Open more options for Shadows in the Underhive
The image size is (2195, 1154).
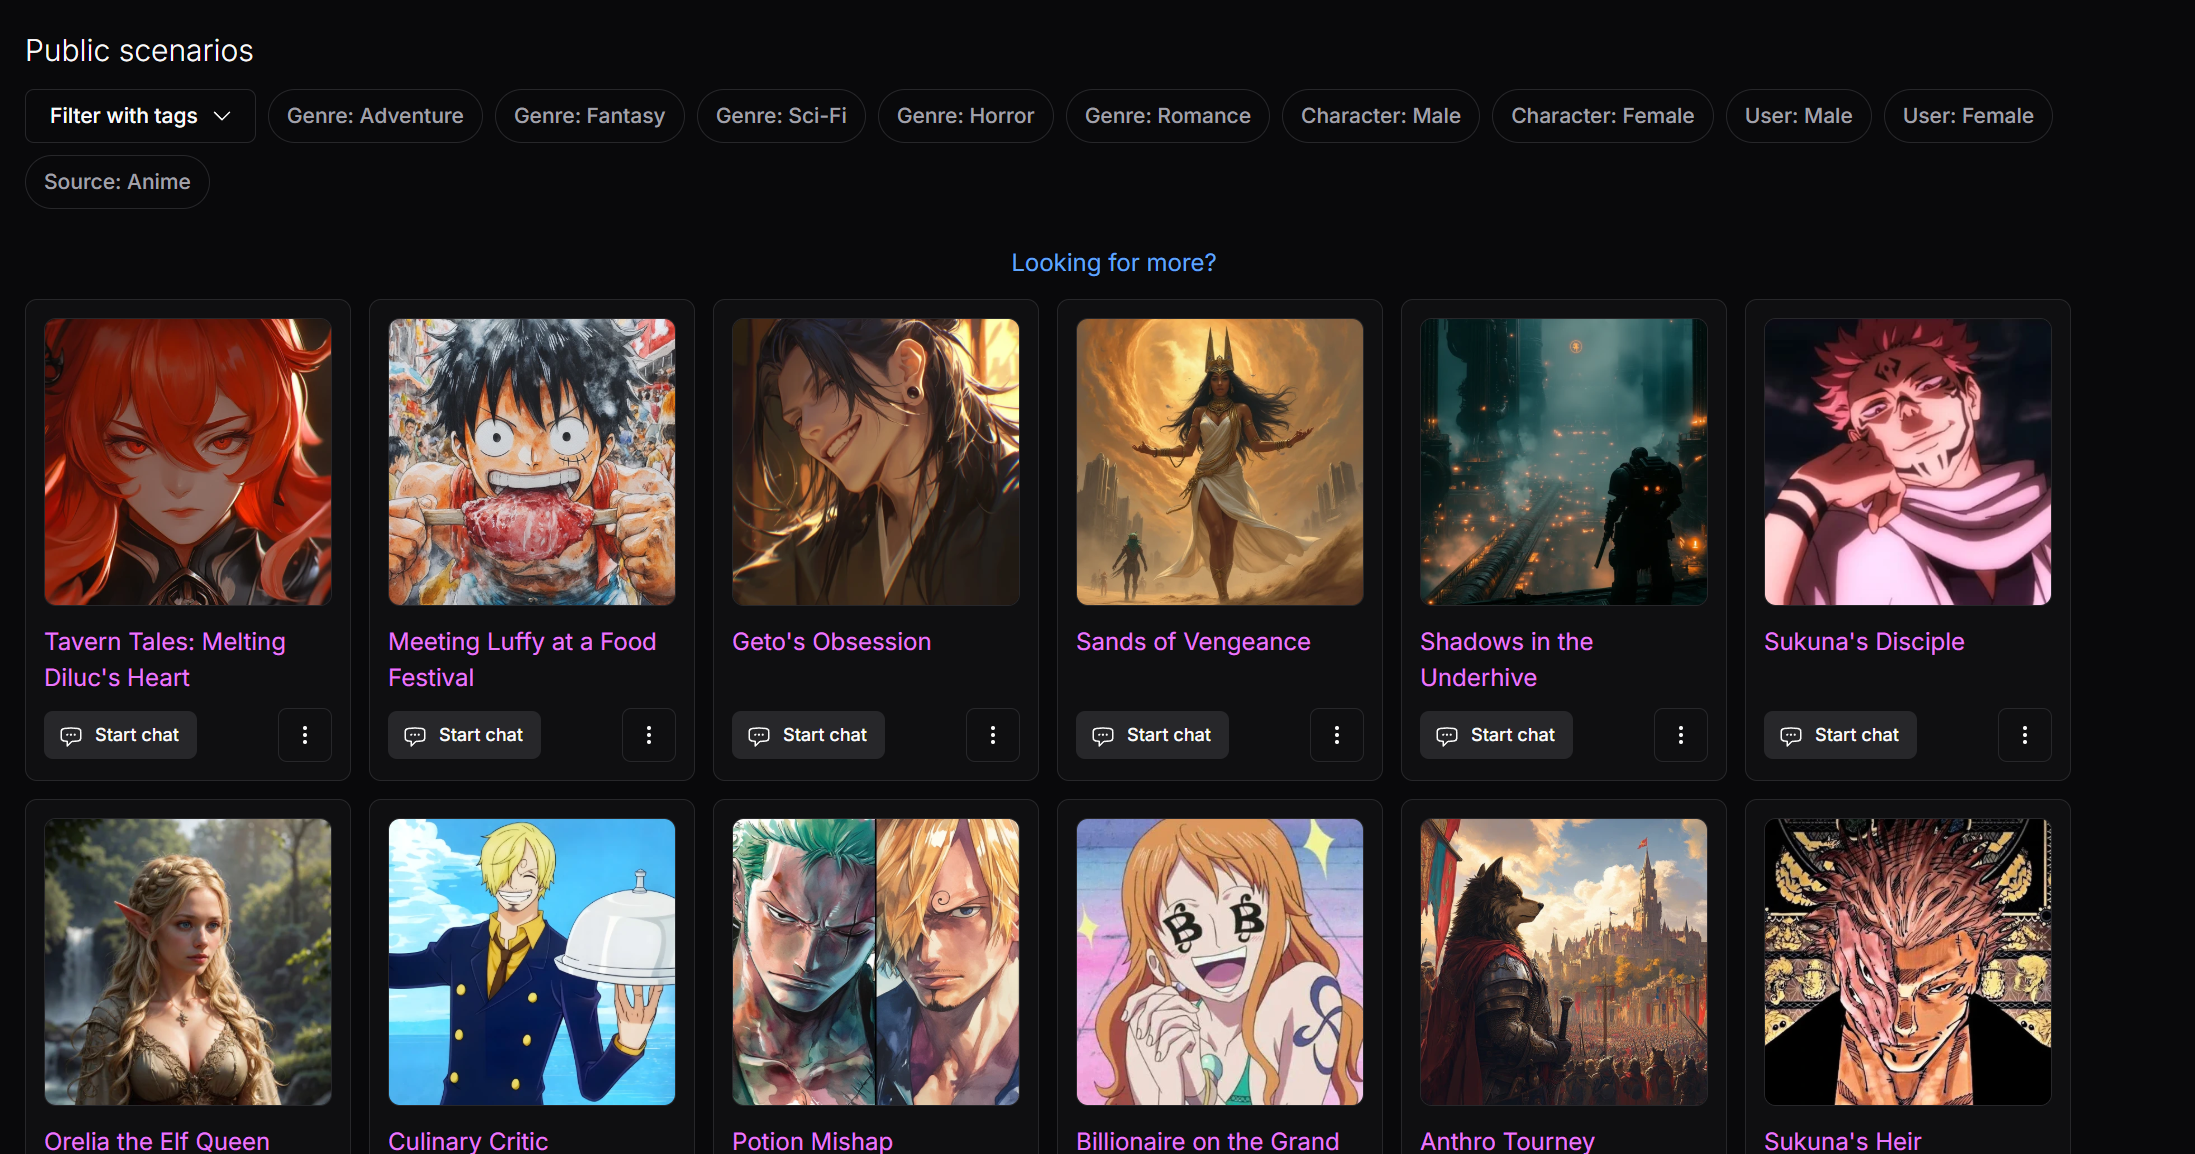[x=1681, y=735]
